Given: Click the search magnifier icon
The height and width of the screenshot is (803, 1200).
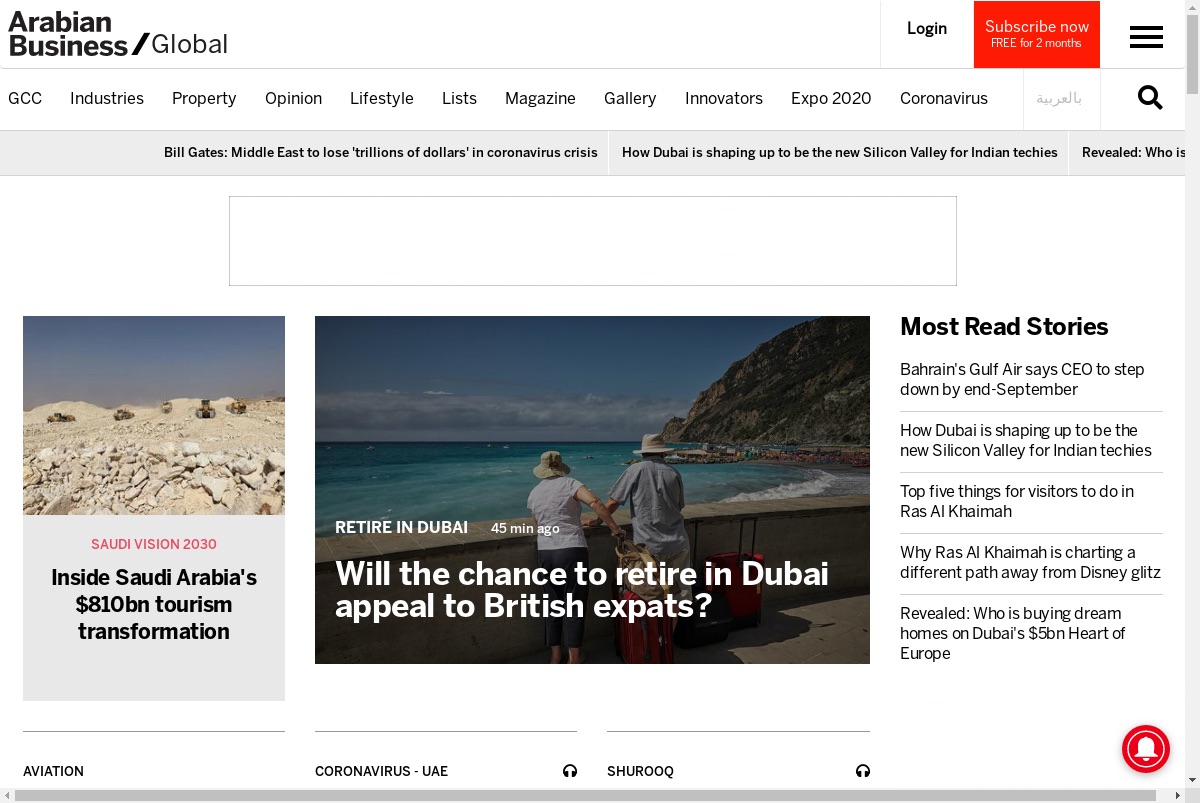Looking at the screenshot, I should [1150, 97].
